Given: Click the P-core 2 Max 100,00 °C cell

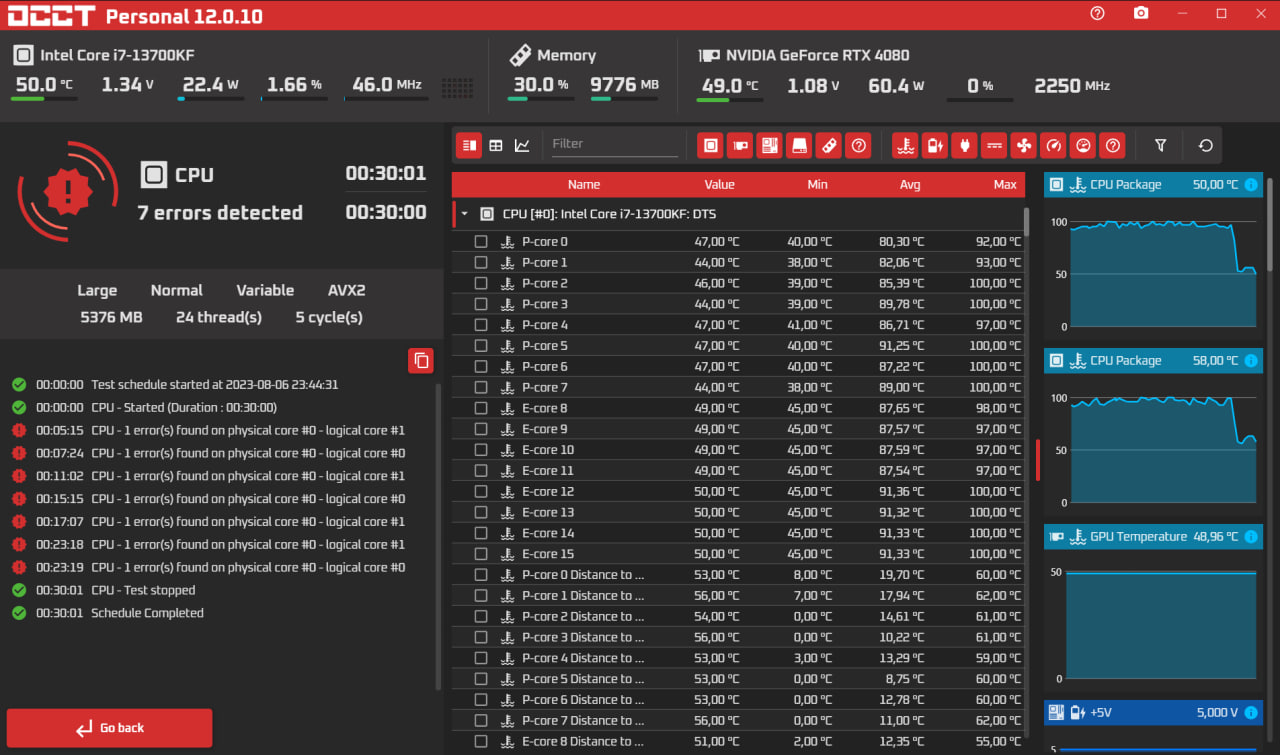Looking at the screenshot, I should point(994,284).
